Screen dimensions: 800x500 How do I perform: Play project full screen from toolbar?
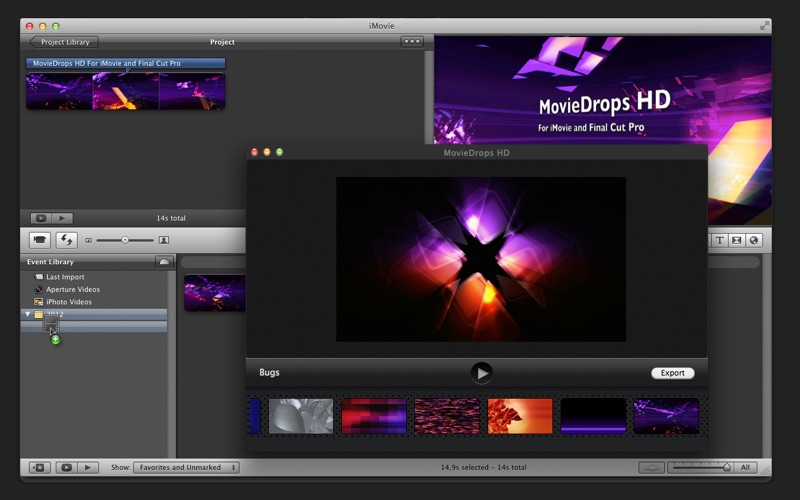[x=40, y=218]
